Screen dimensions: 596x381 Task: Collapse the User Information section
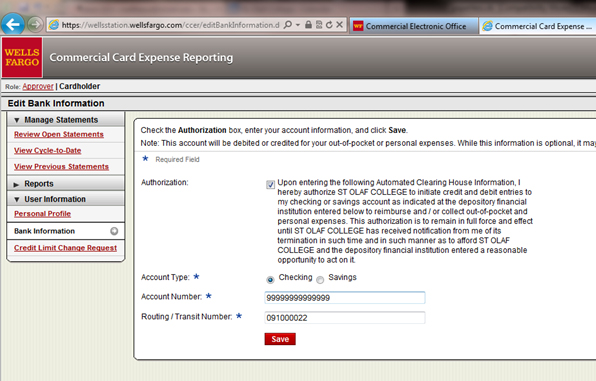65,199
